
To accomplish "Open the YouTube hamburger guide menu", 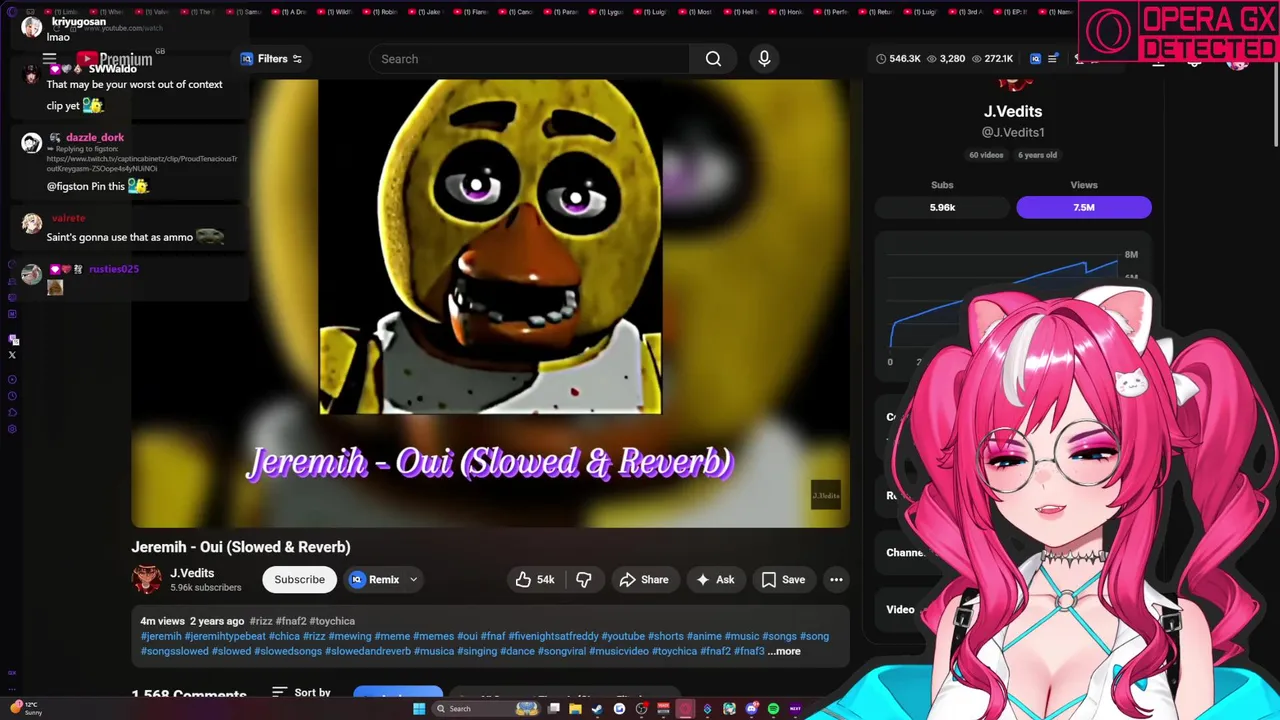I will tap(49, 59).
